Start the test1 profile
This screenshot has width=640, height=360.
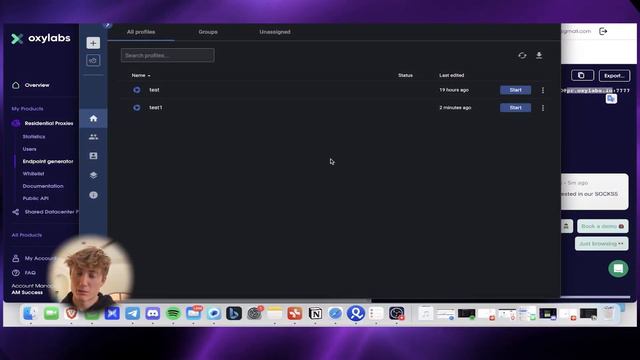(x=516, y=108)
